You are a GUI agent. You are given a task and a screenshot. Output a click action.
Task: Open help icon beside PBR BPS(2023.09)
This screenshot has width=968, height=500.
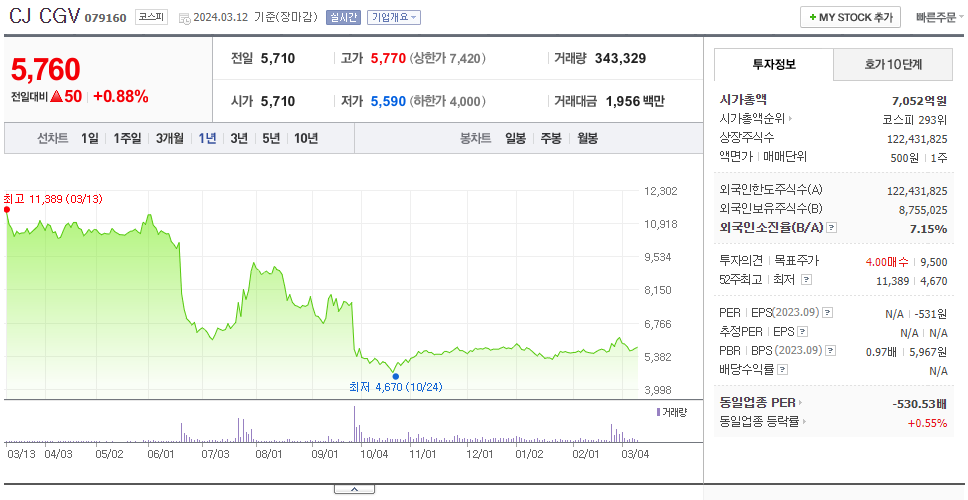pos(831,351)
